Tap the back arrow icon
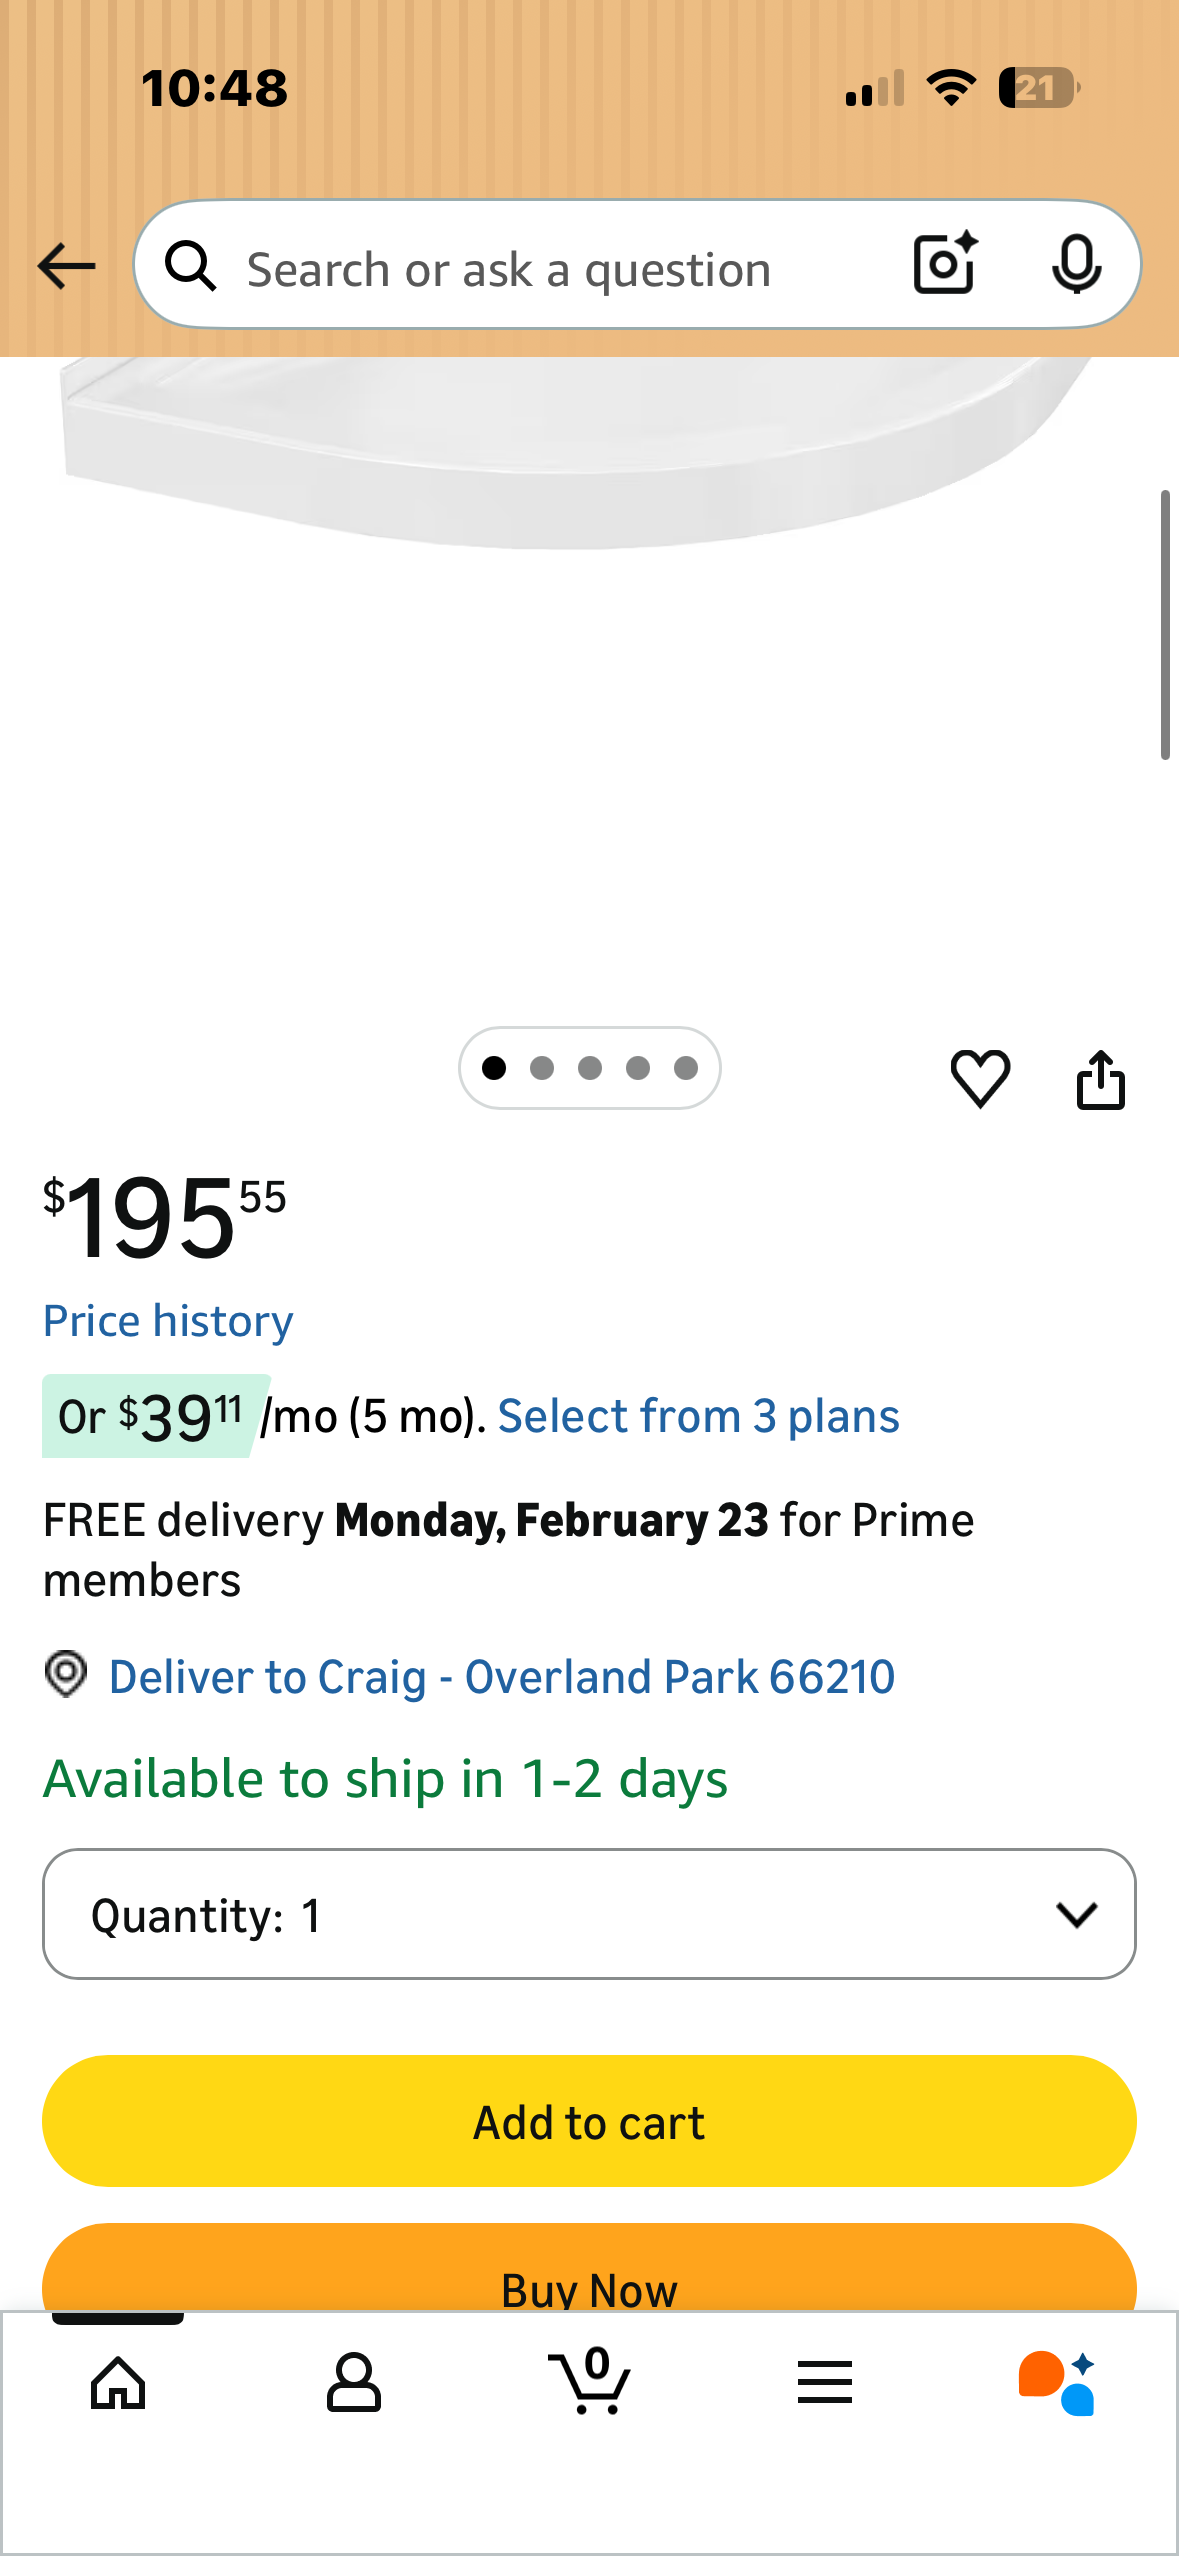The height and width of the screenshot is (2556, 1179). click(x=66, y=266)
